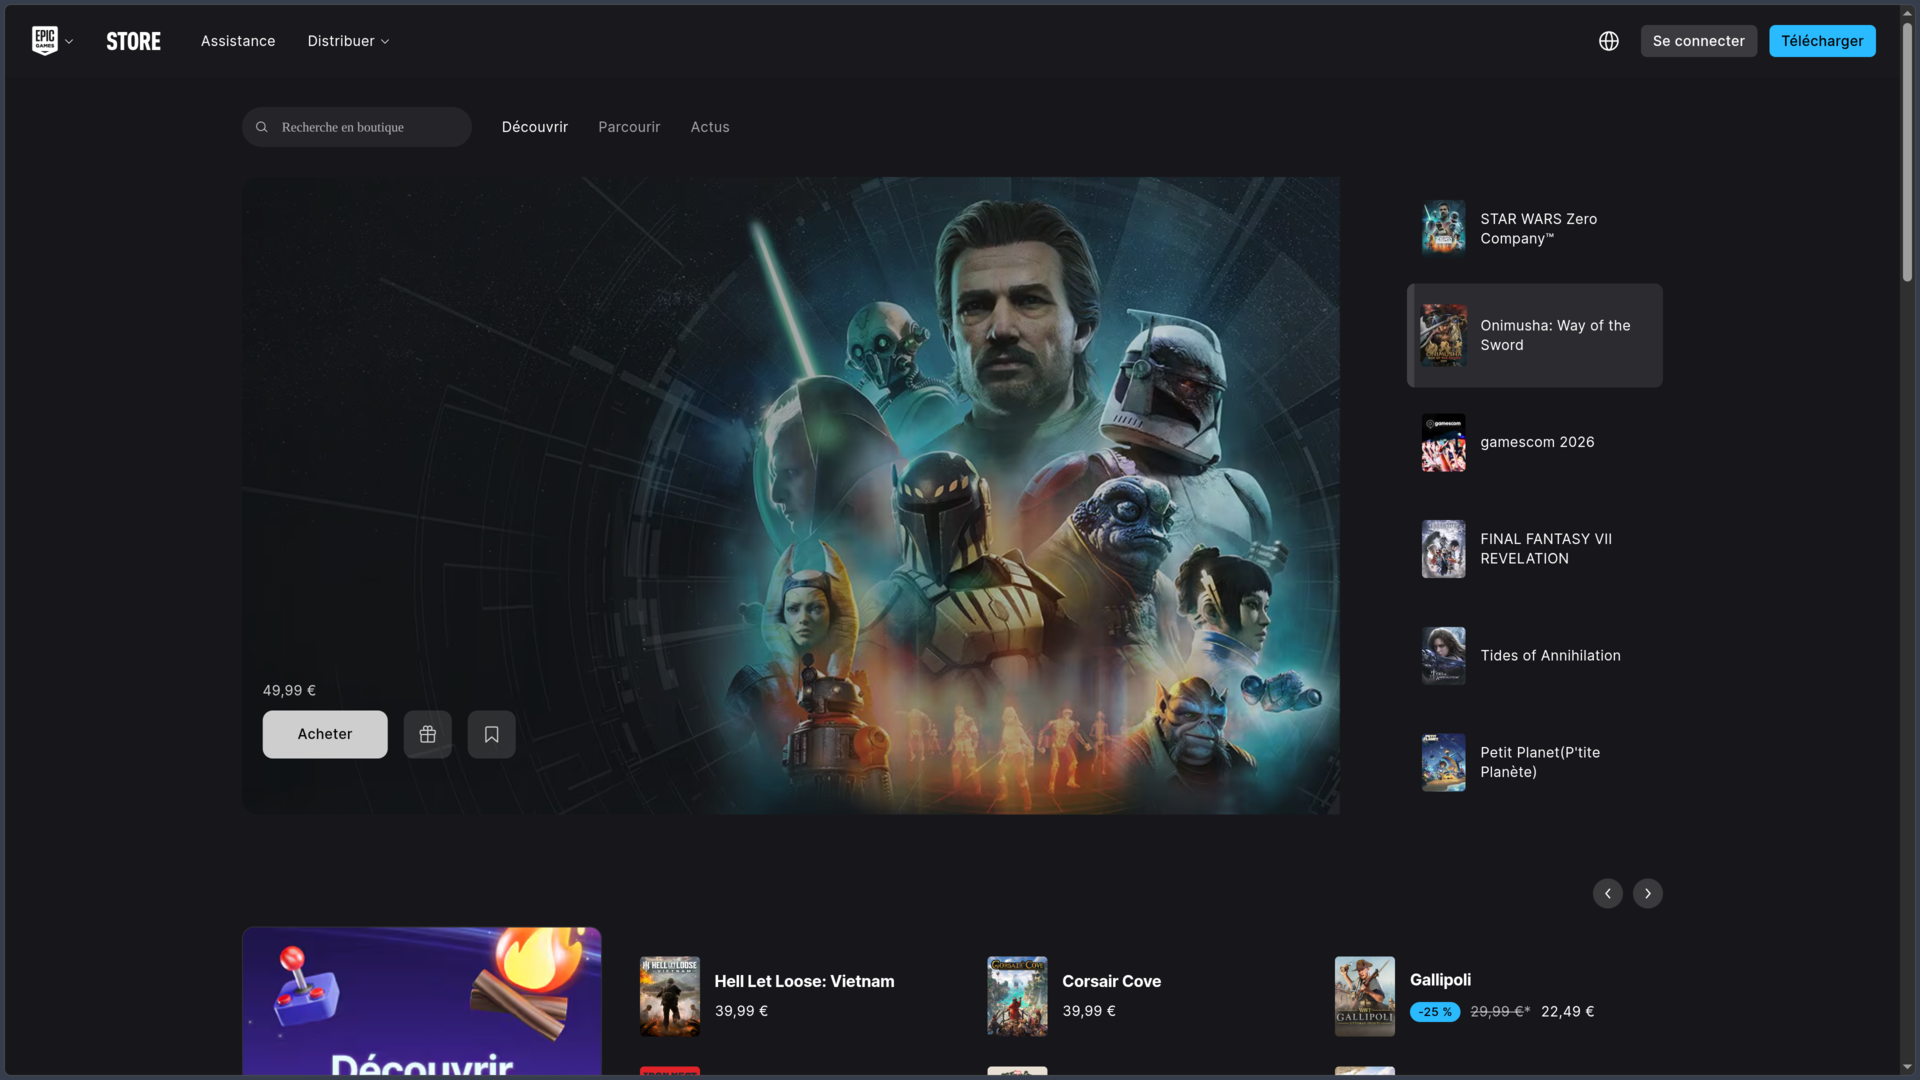This screenshot has width=1920, height=1080.
Task: Add to wishlist with the bookmark icon
Action: coord(492,734)
